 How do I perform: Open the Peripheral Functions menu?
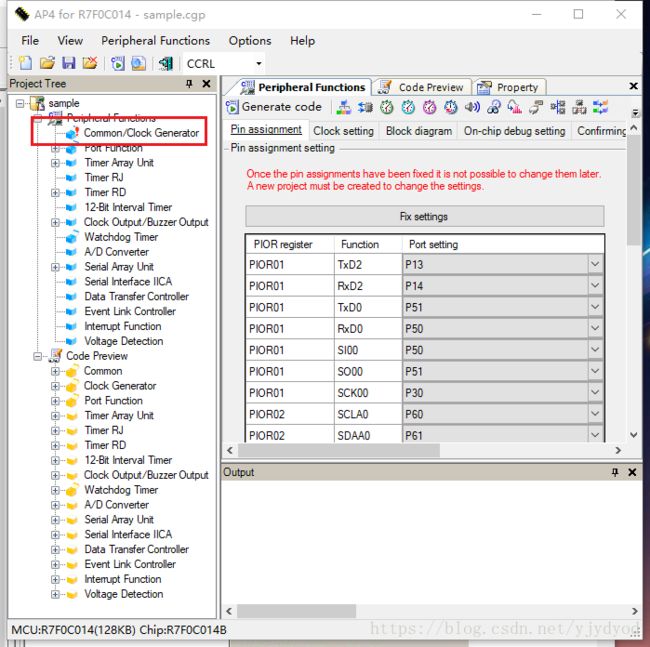click(155, 41)
